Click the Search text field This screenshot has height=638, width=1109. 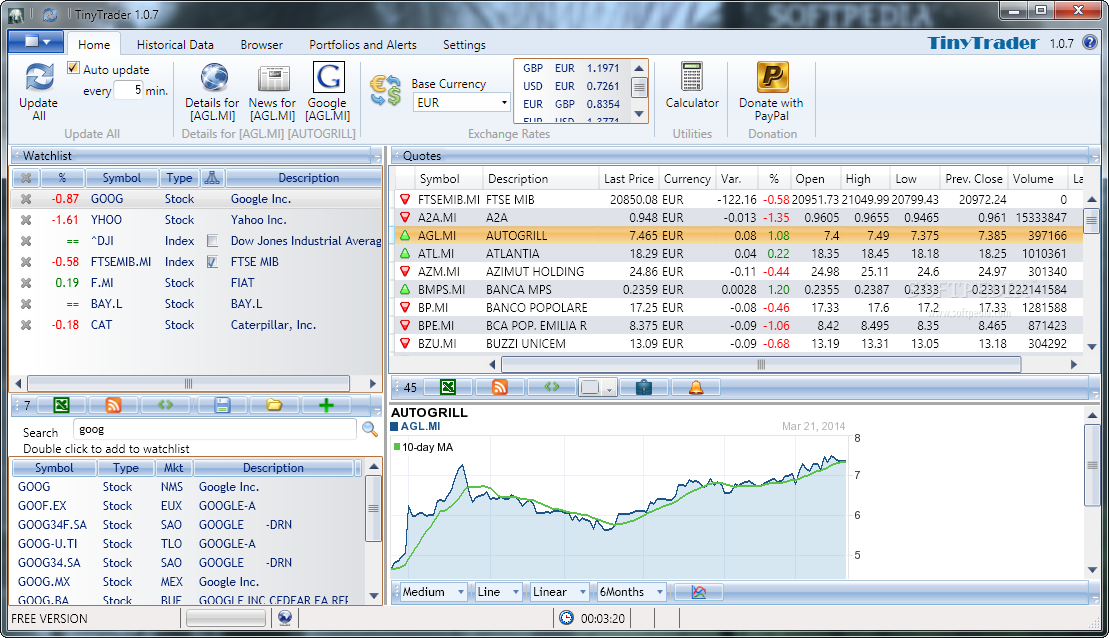pyautogui.click(x=215, y=429)
